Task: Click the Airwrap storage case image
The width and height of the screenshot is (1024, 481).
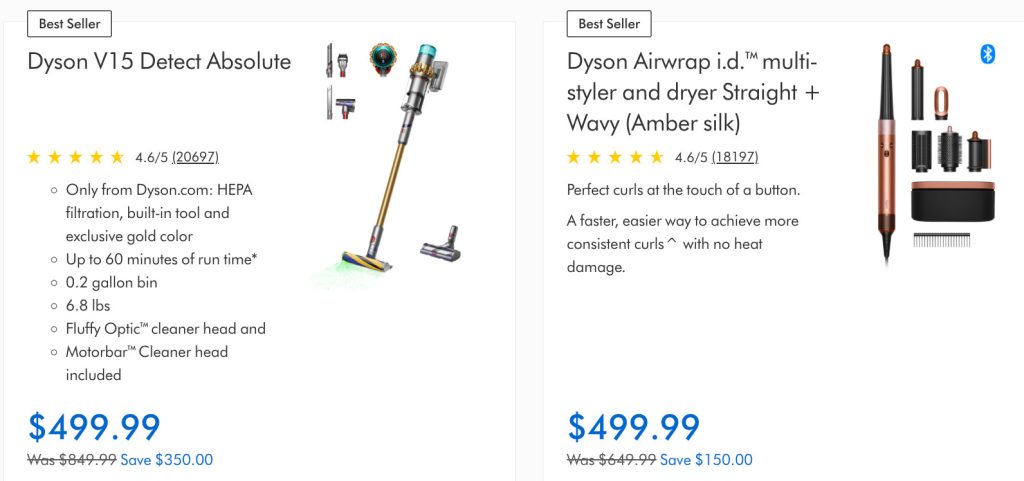Action: [950, 206]
